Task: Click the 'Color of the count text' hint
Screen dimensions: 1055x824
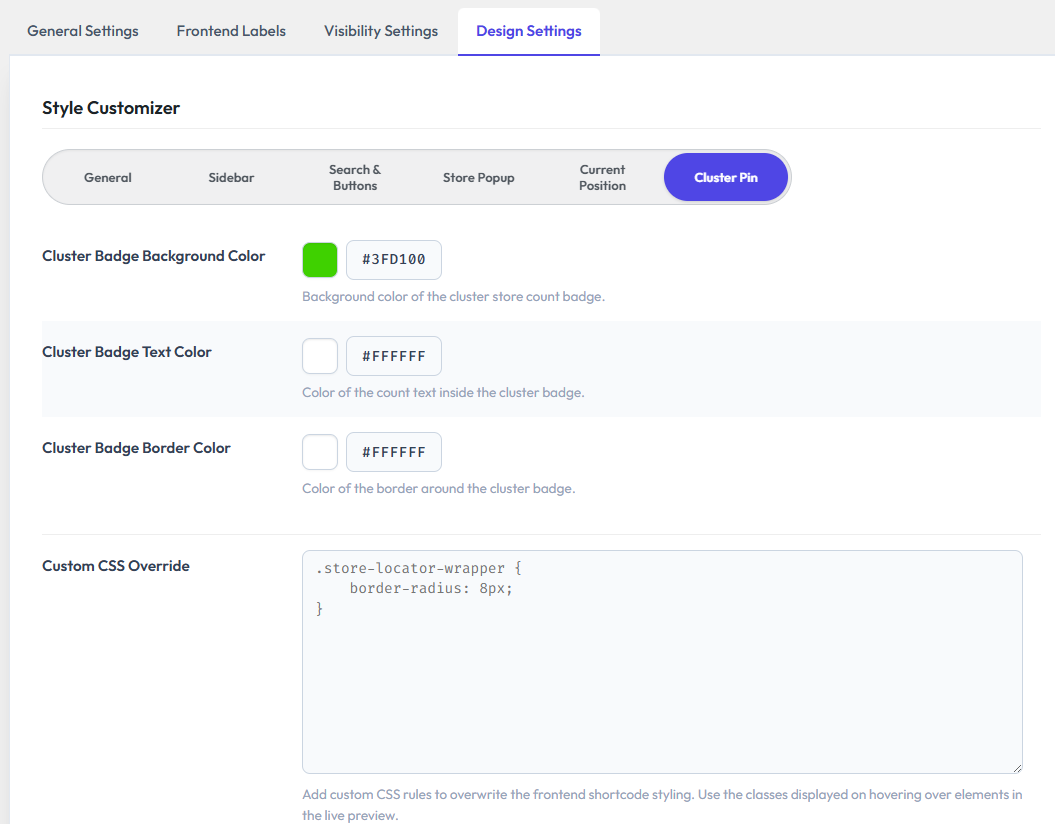Action: (443, 393)
